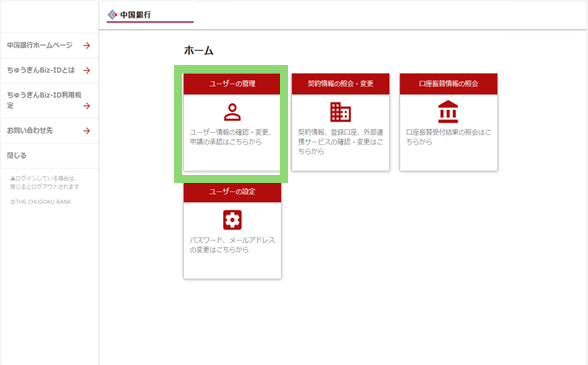Click the 中国銀行 logo in header

(x=129, y=15)
